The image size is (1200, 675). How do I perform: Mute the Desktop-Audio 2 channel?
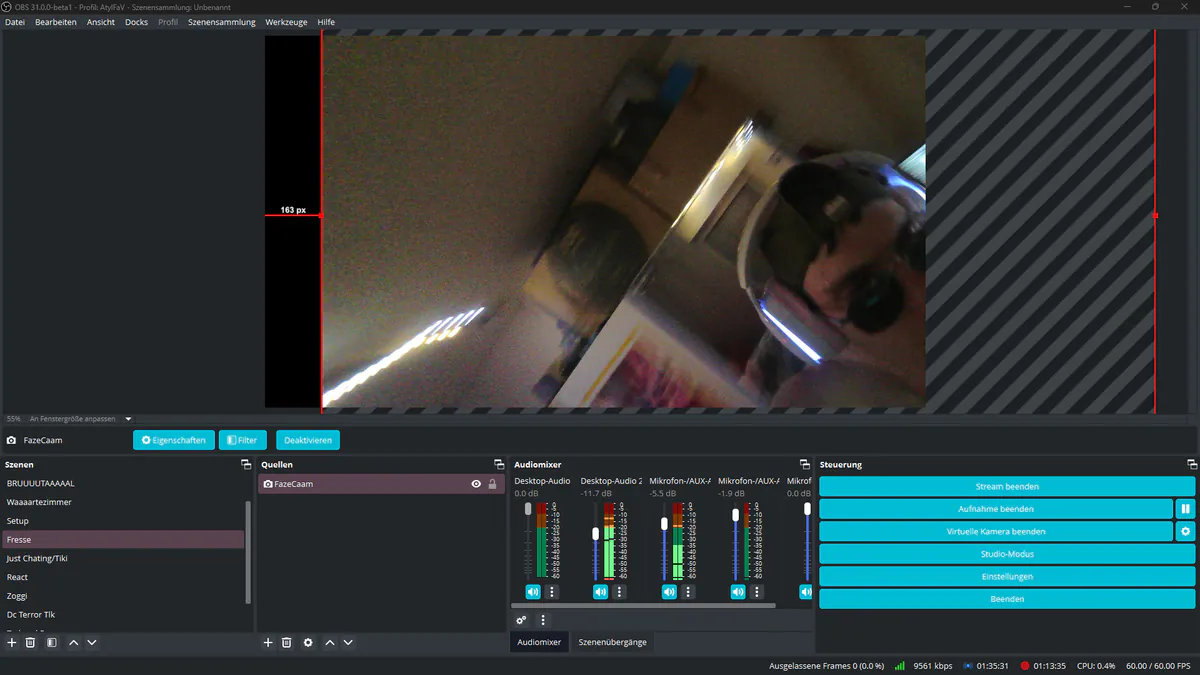point(600,592)
